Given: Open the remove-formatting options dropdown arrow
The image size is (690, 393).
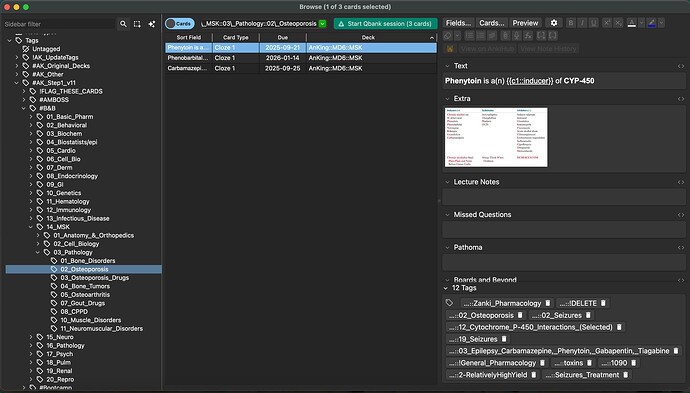Looking at the screenshot, I should [458, 36].
